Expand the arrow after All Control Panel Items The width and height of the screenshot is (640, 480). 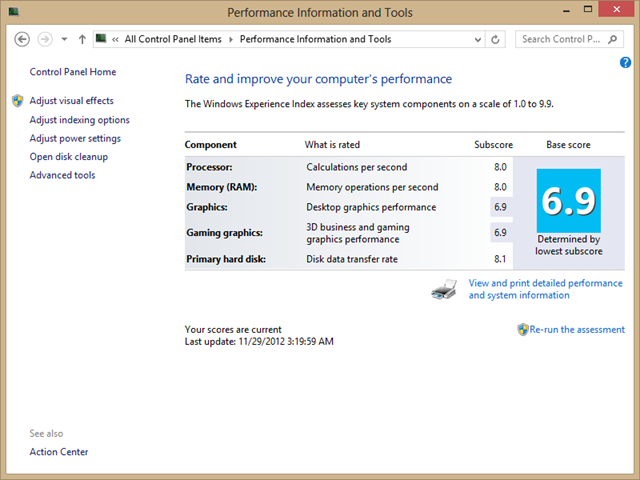pos(231,40)
